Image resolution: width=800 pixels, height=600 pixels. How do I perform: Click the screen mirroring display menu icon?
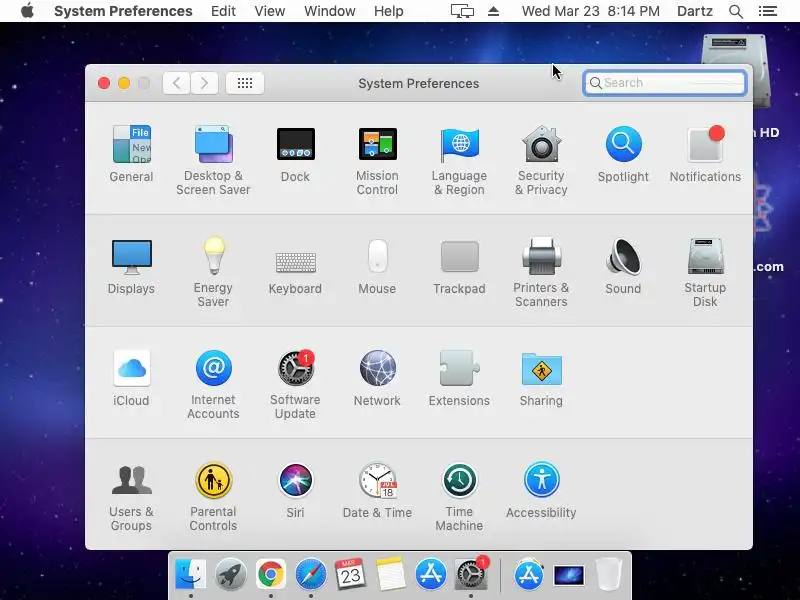(x=462, y=11)
